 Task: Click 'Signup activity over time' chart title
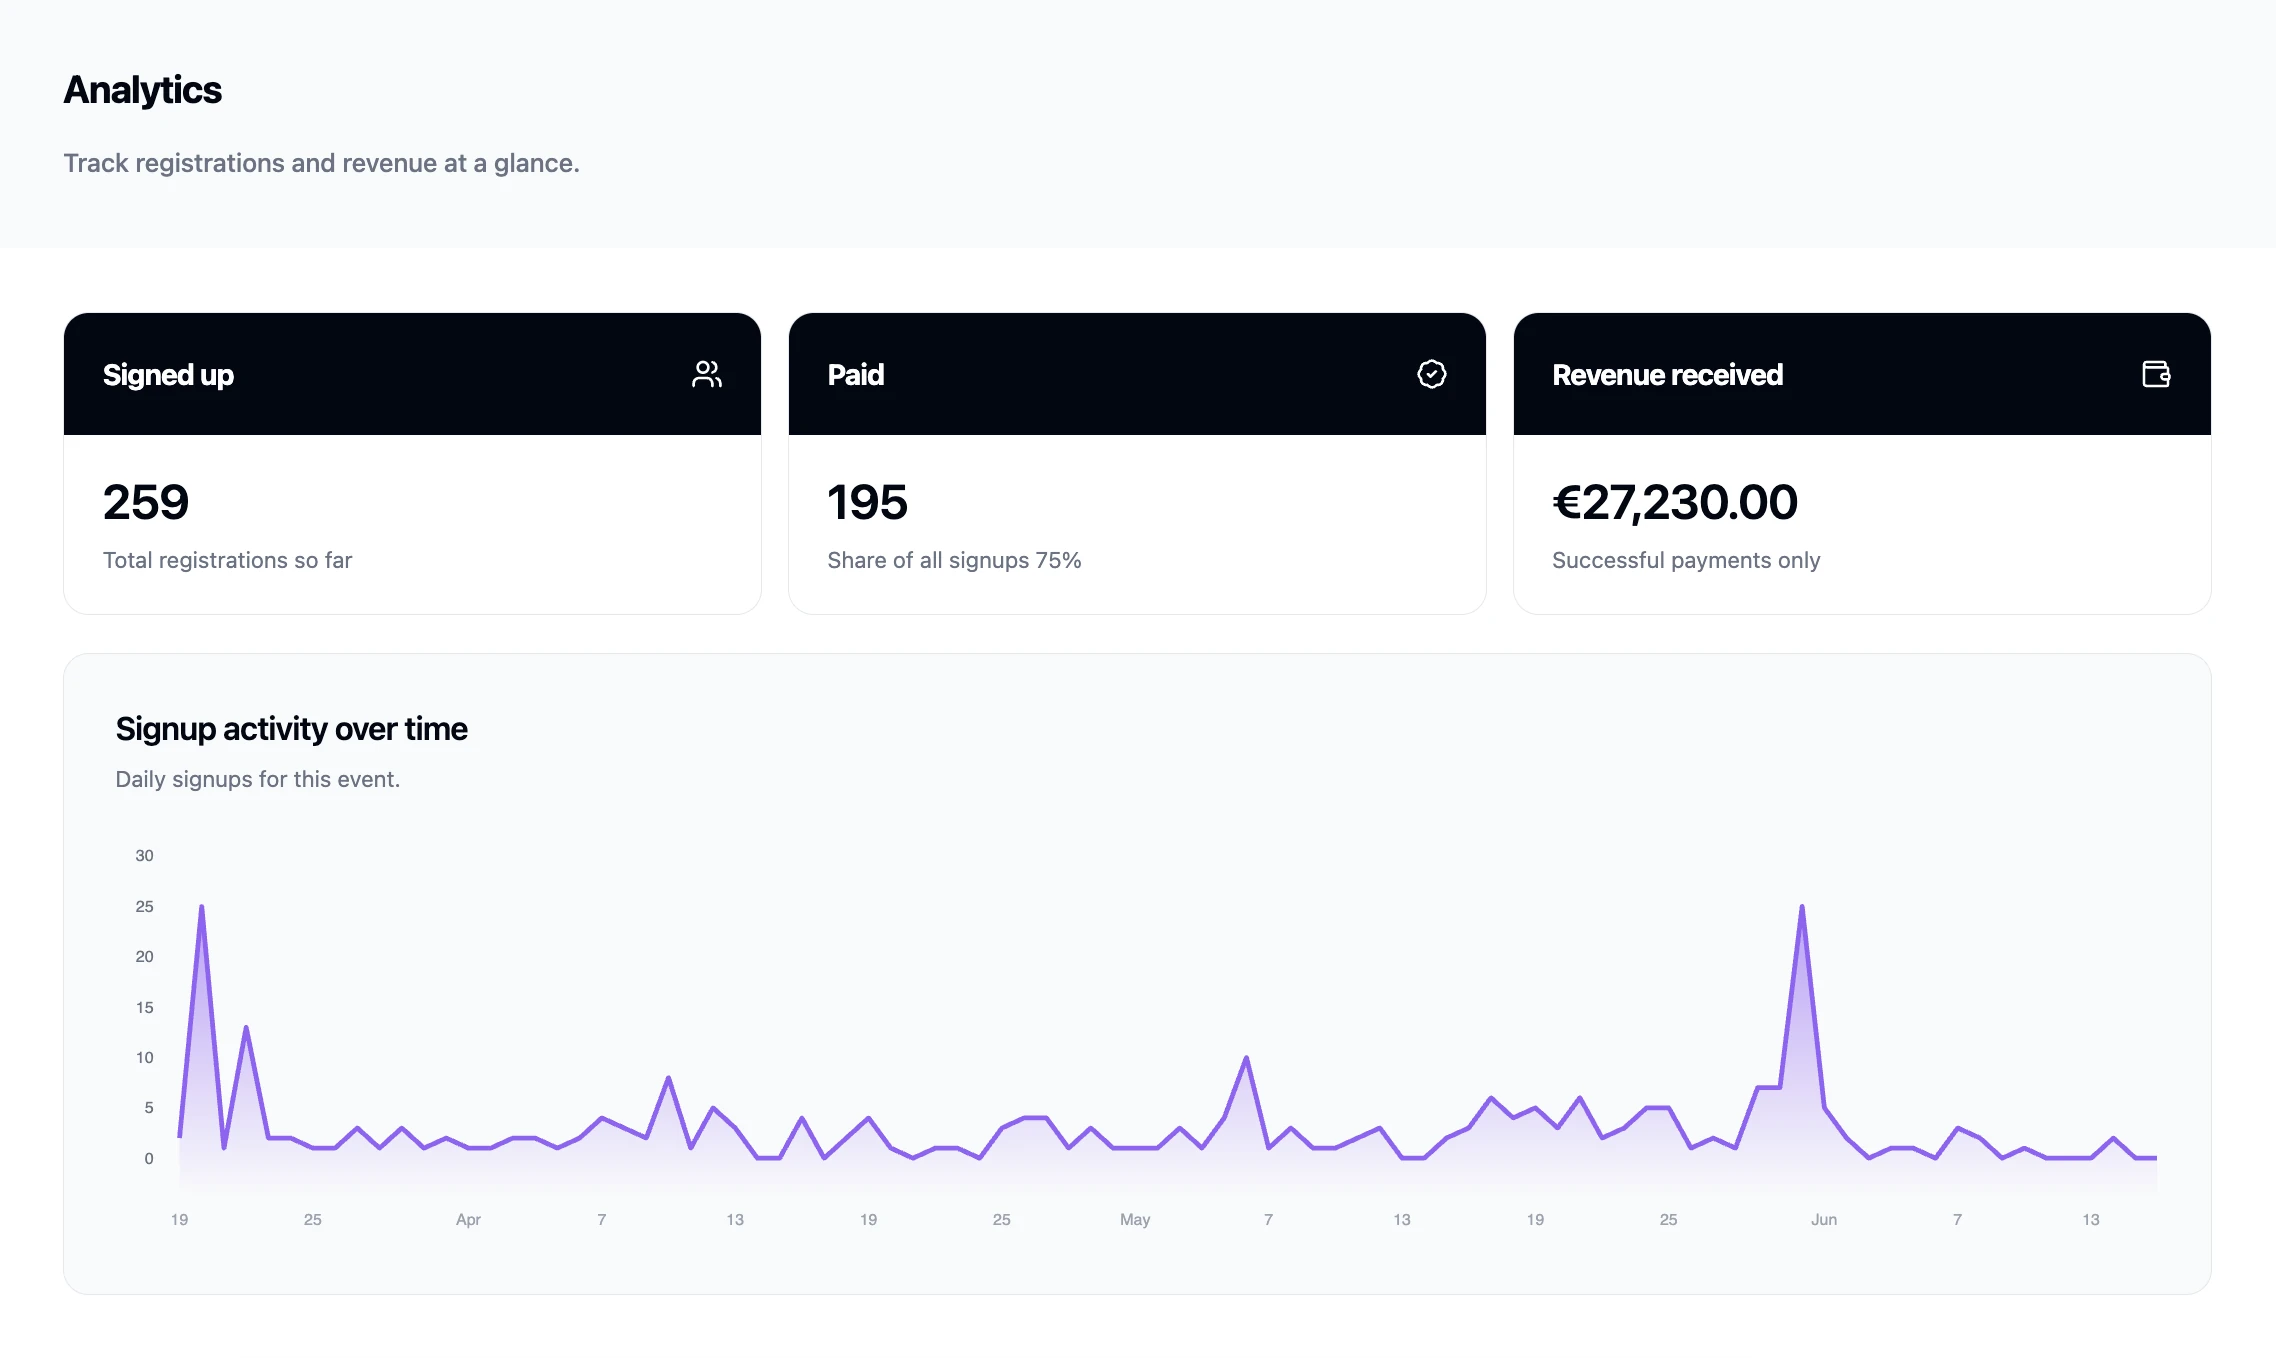(292, 729)
